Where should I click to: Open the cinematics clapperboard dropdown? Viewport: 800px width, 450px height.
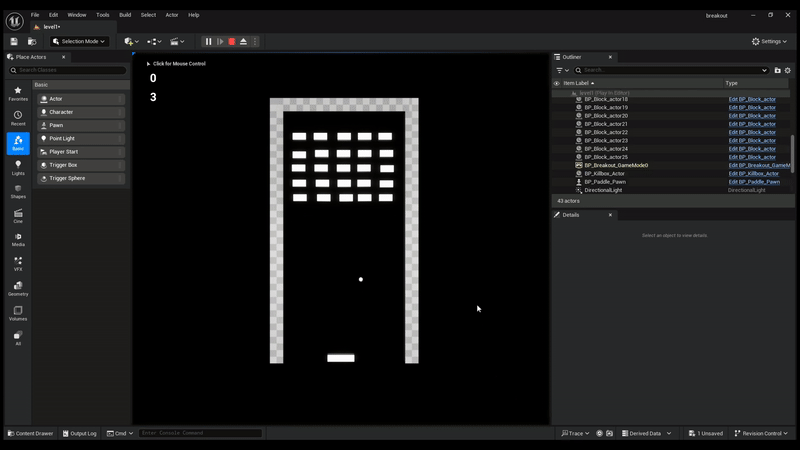point(177,41)
